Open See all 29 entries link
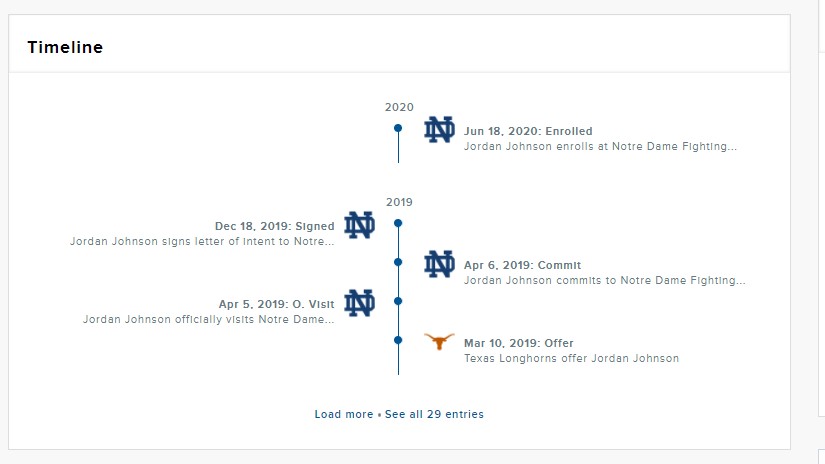This screenshot has width=825, height=464. (434, 414)
